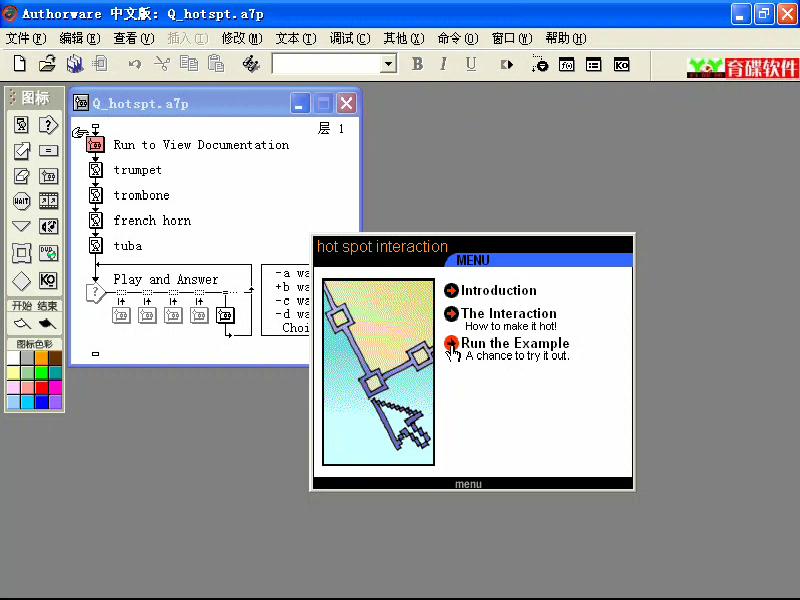Toggle Italic text formatting
This screenshot has width=800, height=600.
tap(443, 64)
